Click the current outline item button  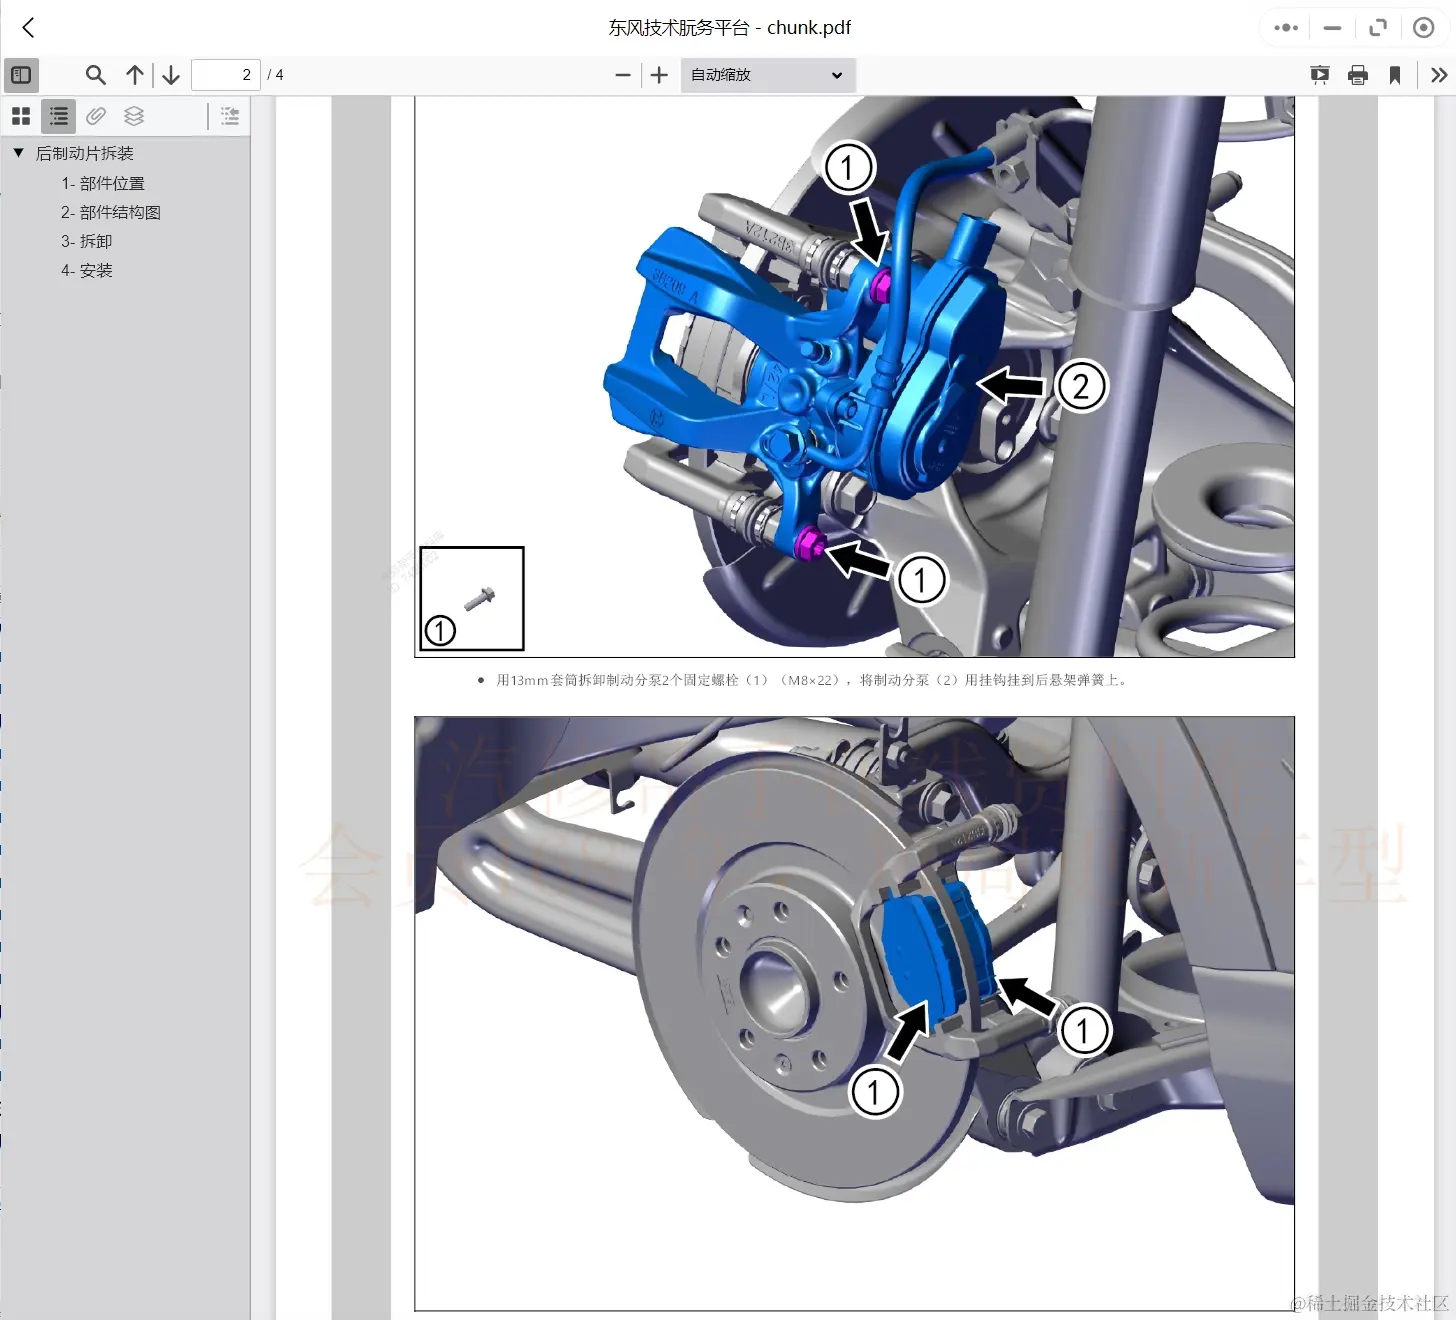point(230,116)
